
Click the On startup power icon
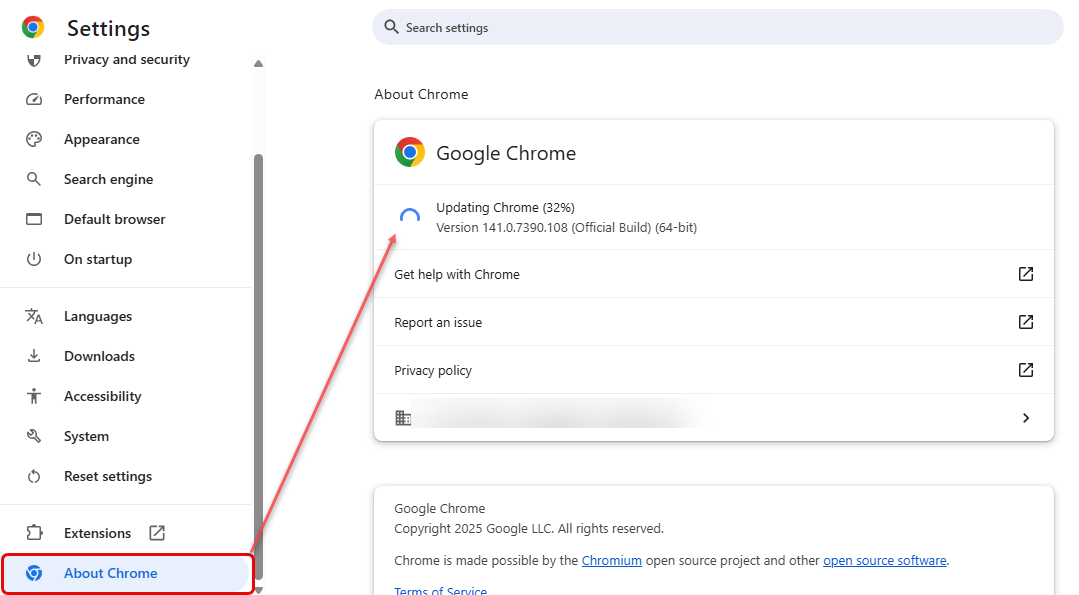34,259
